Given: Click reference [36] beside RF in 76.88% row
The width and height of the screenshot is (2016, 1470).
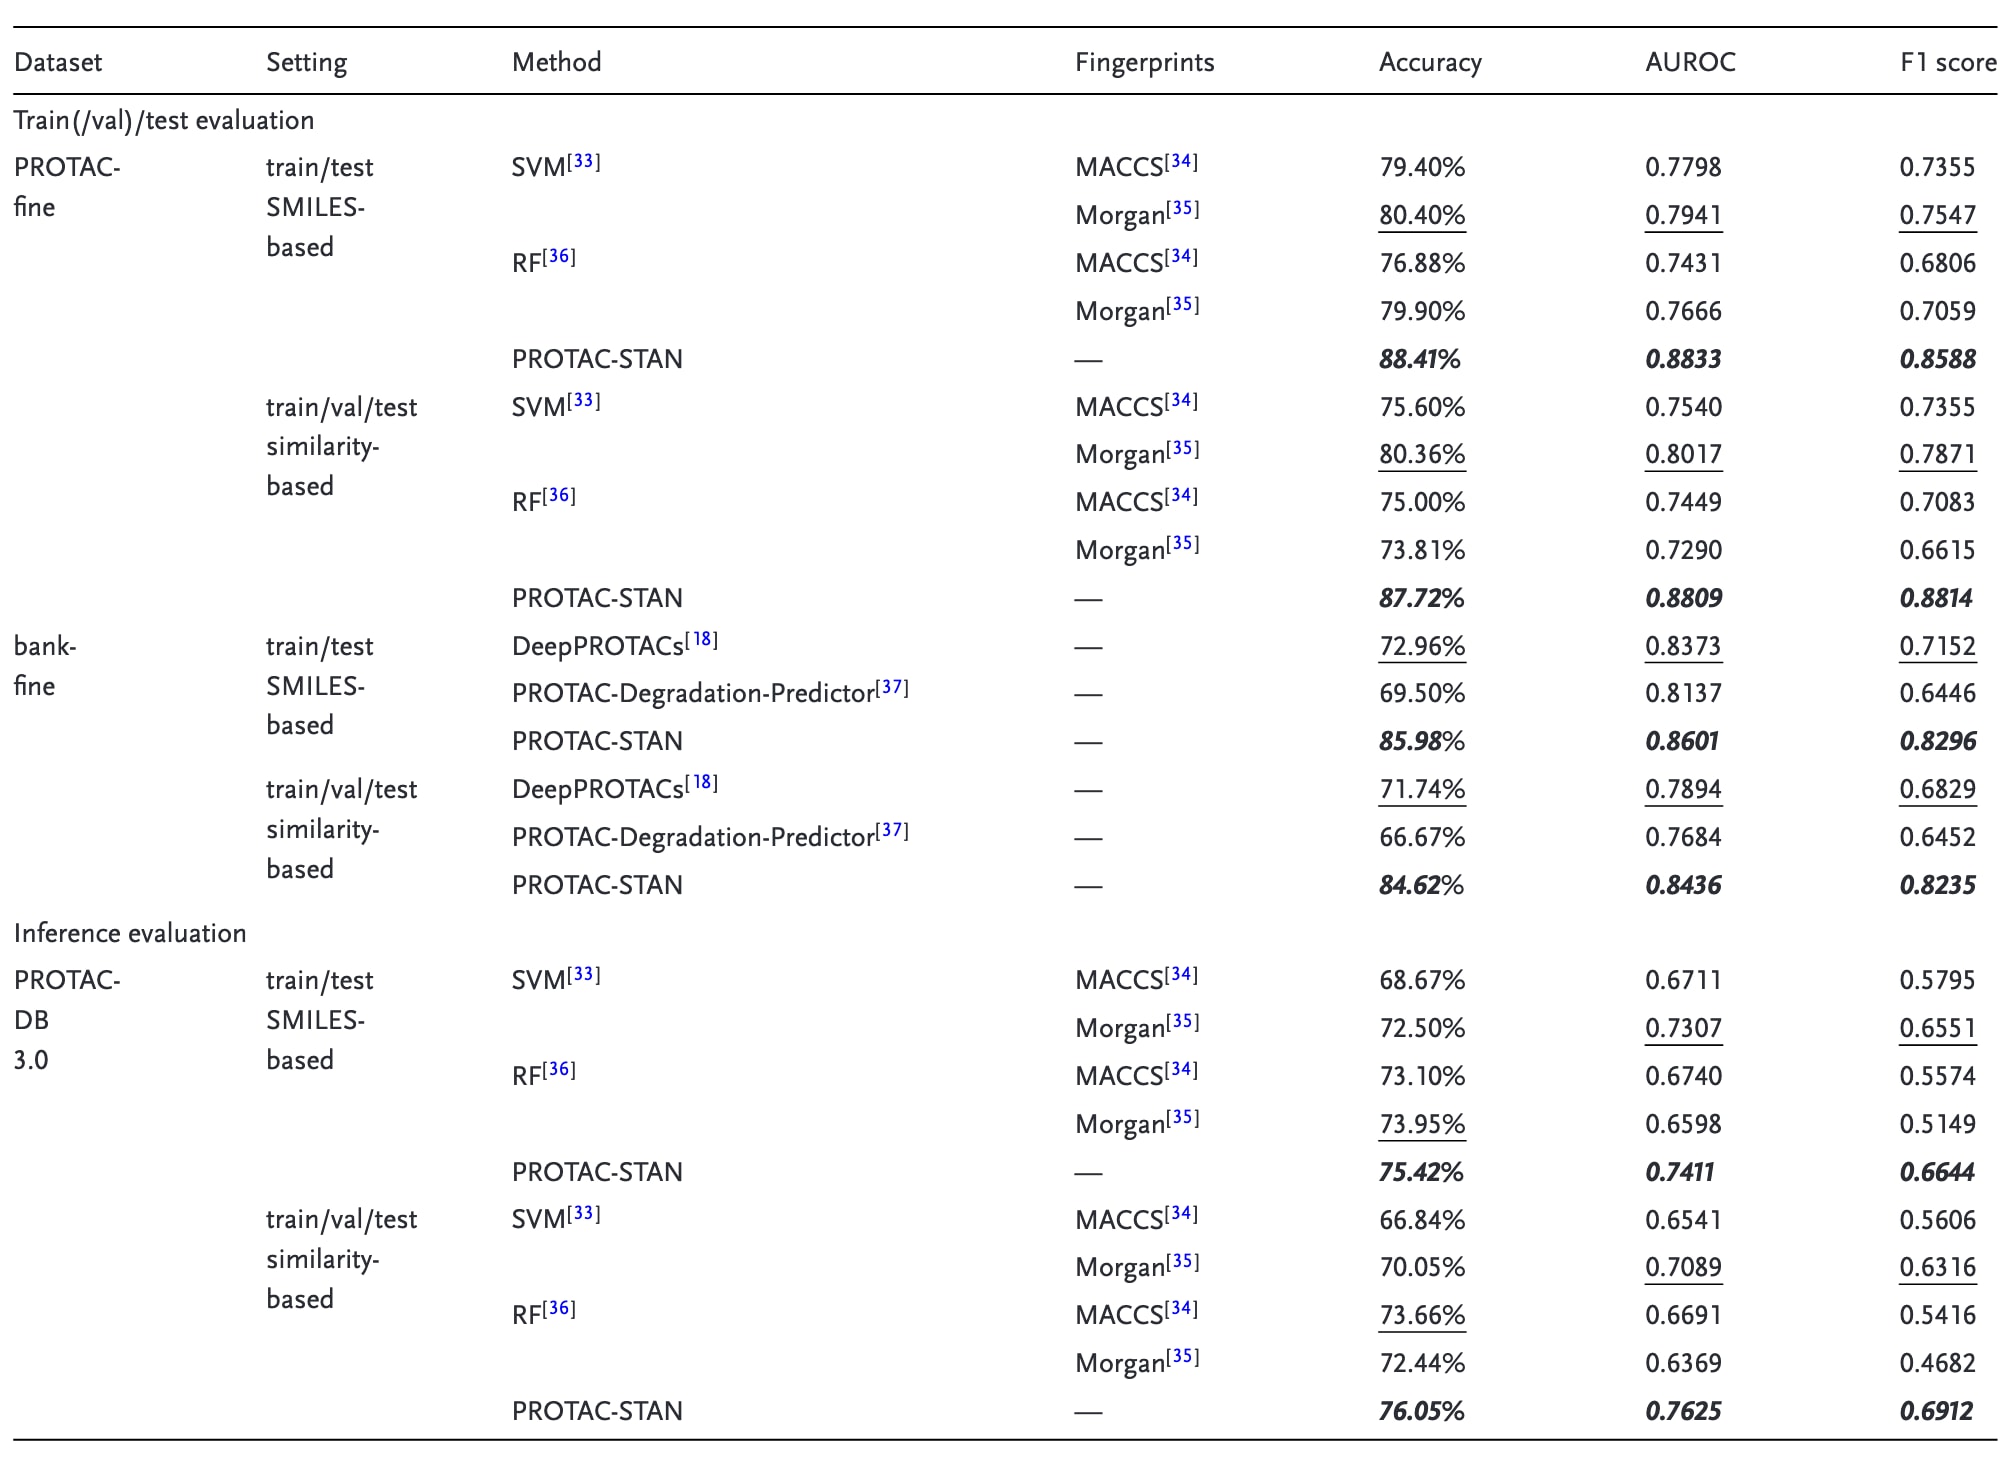Looking at the screenshot, I should (x=559, y=257).
